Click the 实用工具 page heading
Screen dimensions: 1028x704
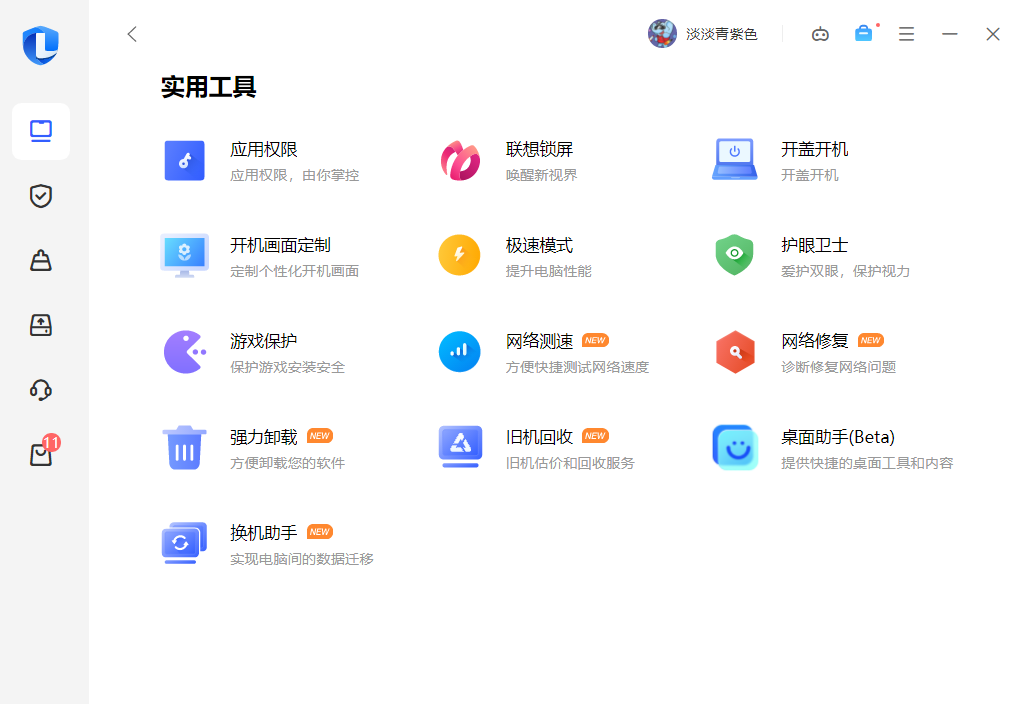208,87
